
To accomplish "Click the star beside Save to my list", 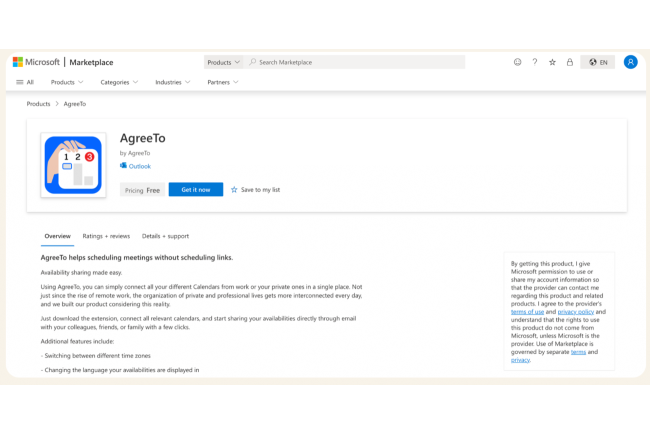I will (234, 189).
